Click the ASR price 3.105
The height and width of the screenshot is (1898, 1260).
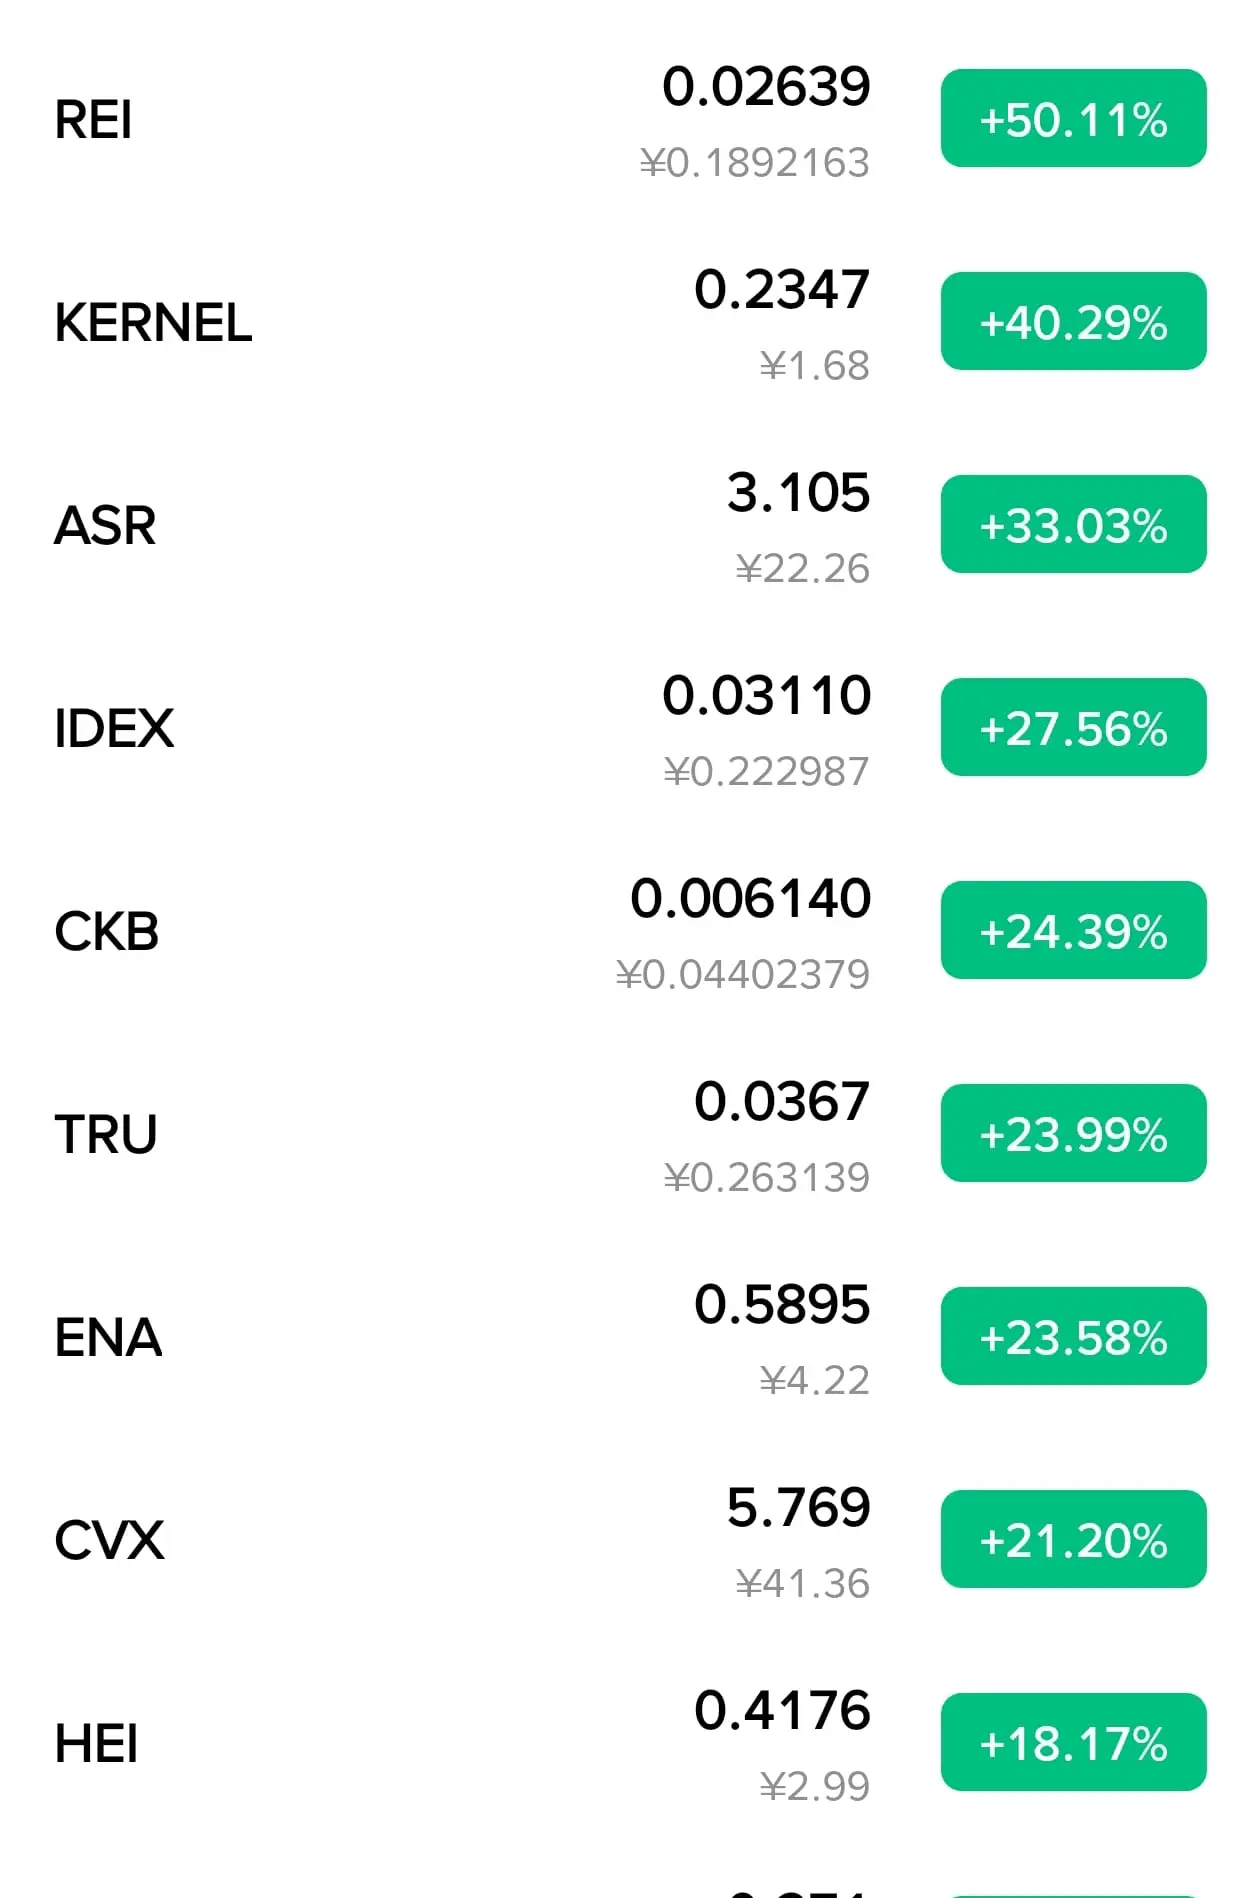coord(798,493)
